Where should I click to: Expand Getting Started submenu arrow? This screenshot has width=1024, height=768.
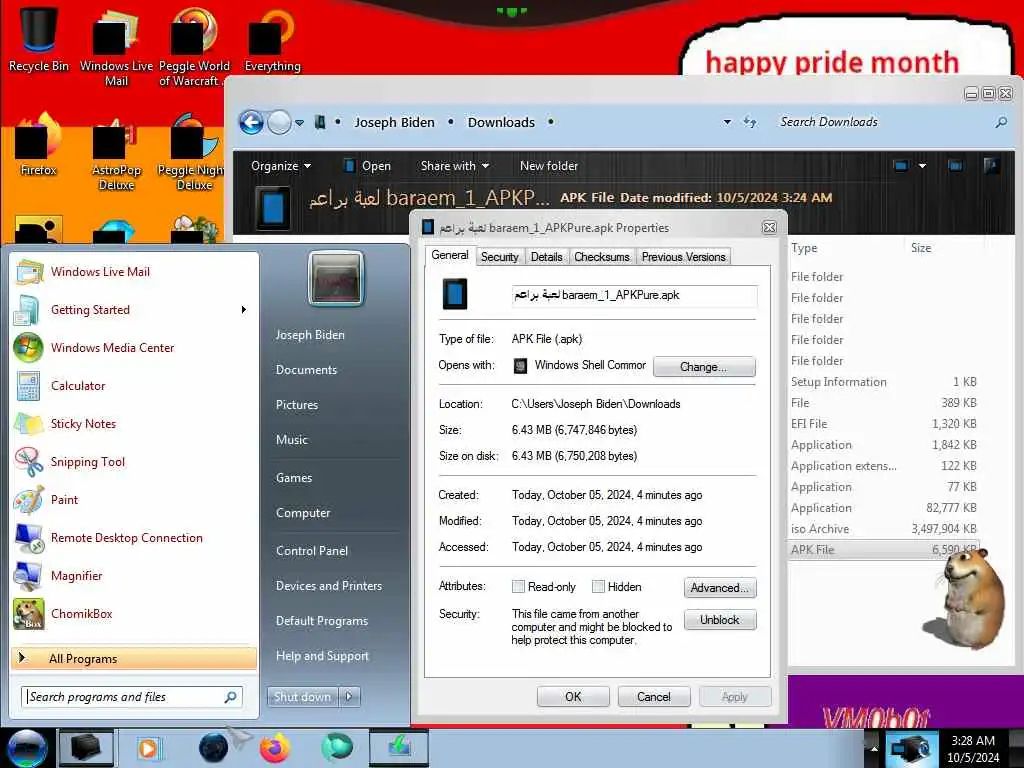pos(244,310)
